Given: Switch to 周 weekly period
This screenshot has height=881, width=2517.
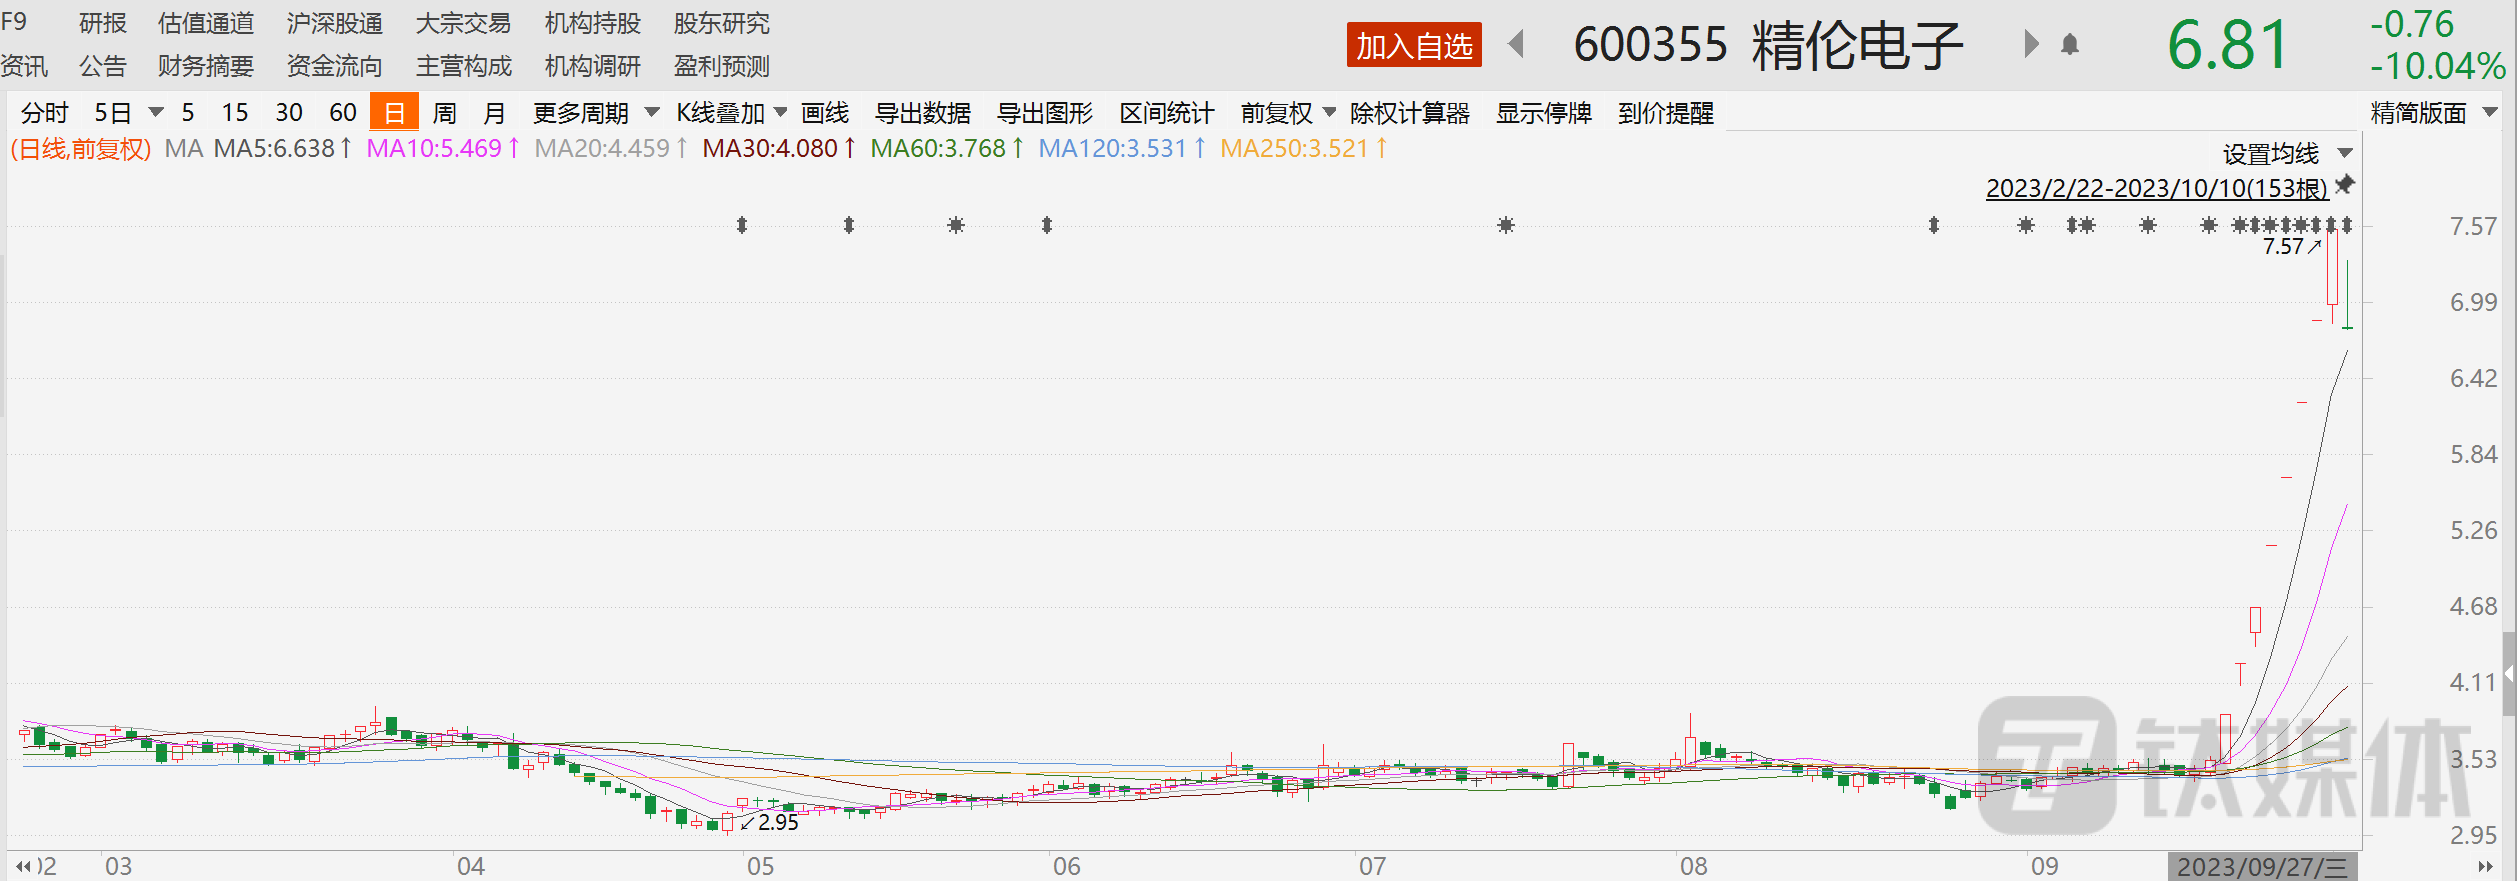Looking at the screenshot, I should (444, 113).
